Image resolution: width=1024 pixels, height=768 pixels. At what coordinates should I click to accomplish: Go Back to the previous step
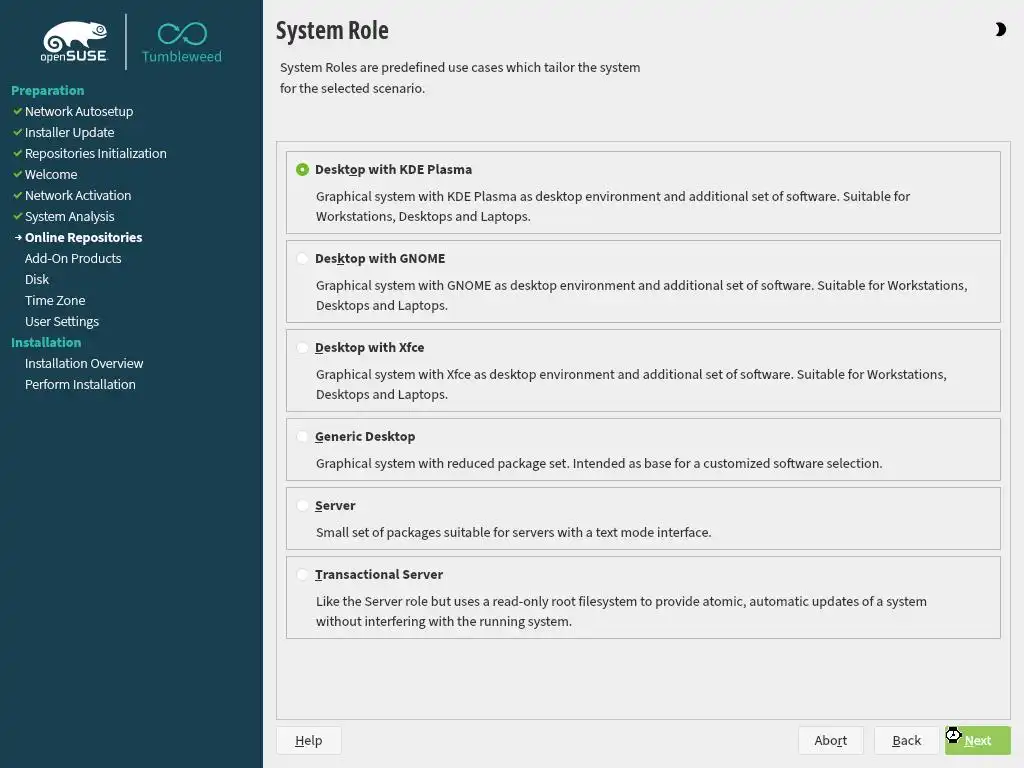[906, 740]
